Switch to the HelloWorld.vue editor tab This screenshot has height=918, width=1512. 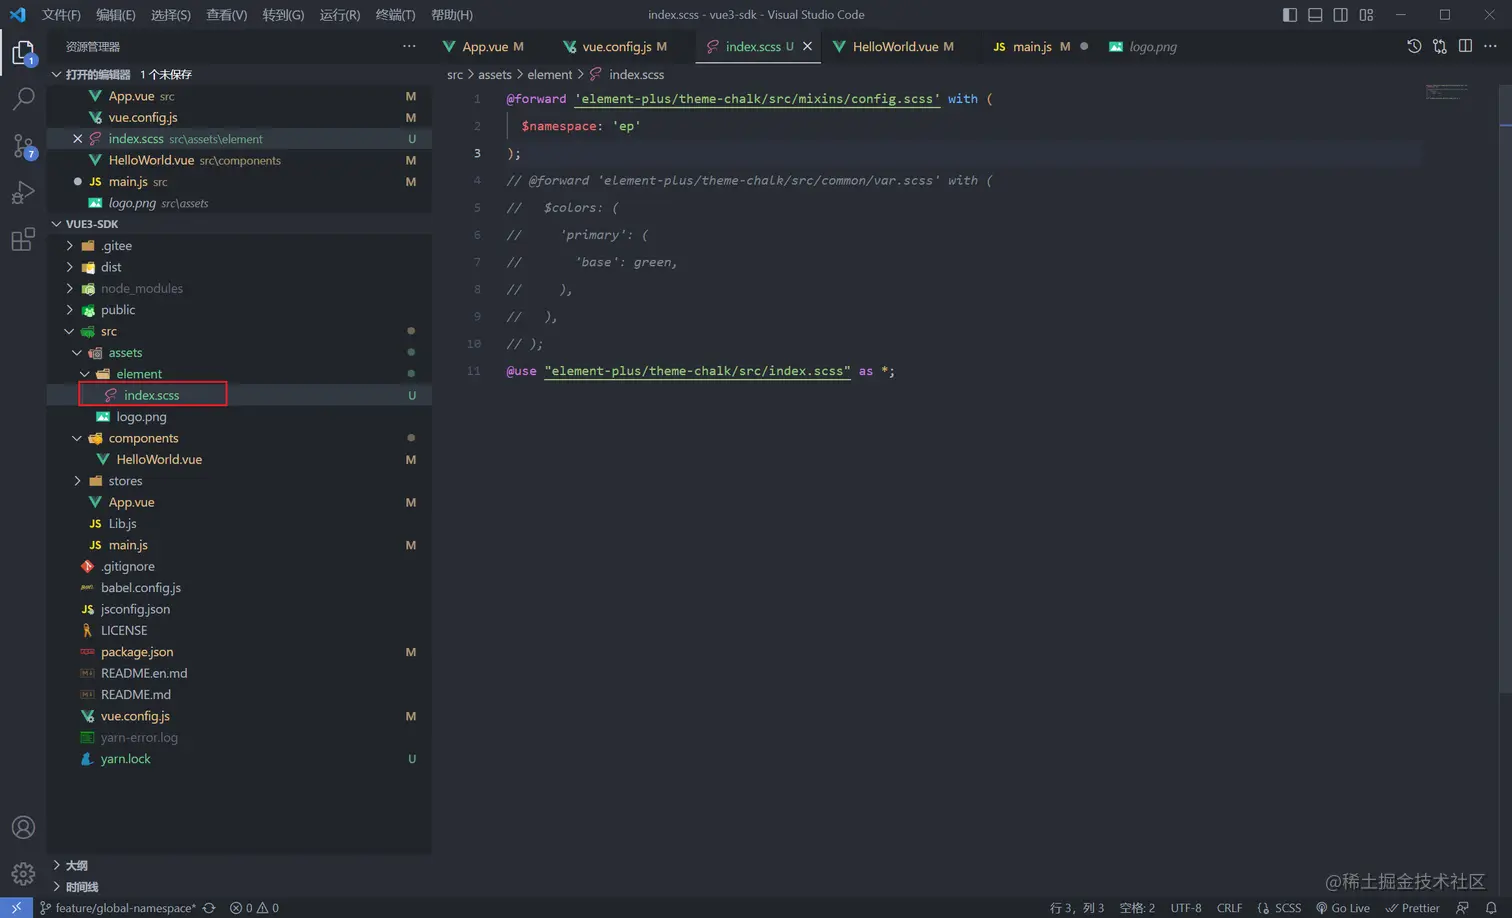(x=895, y=46)
